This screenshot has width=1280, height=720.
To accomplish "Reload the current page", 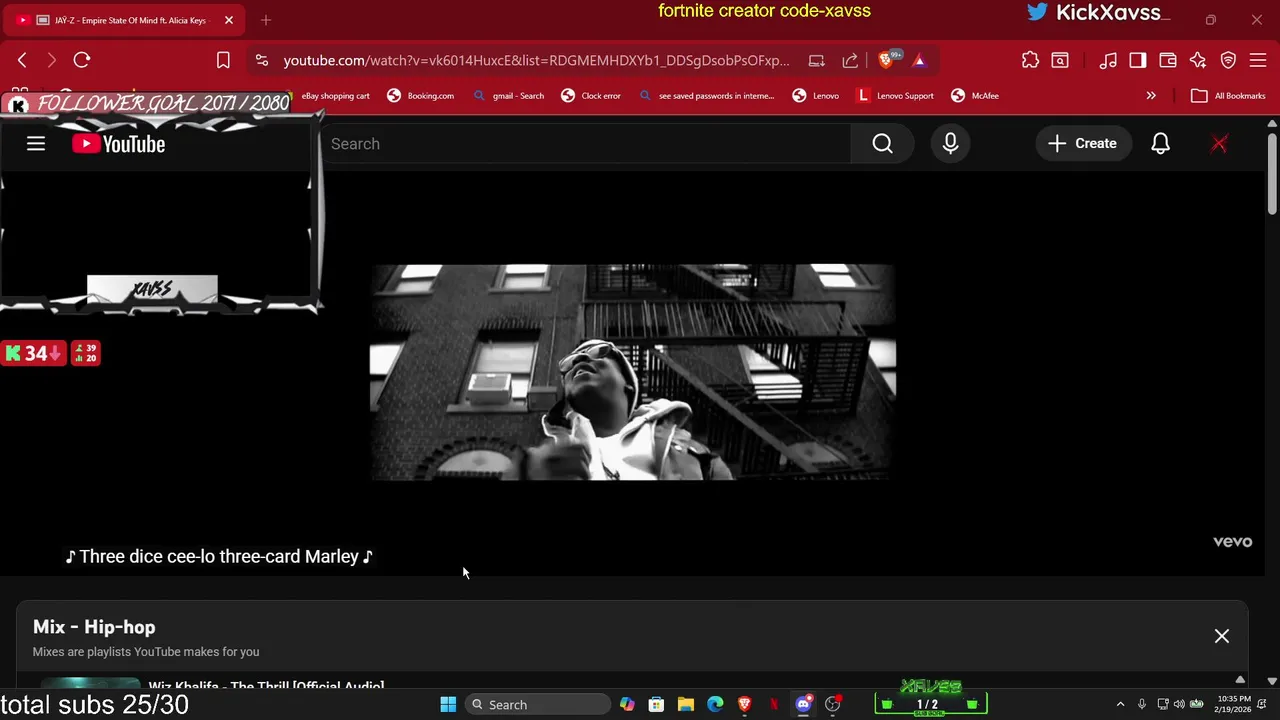I will (82, 60).
